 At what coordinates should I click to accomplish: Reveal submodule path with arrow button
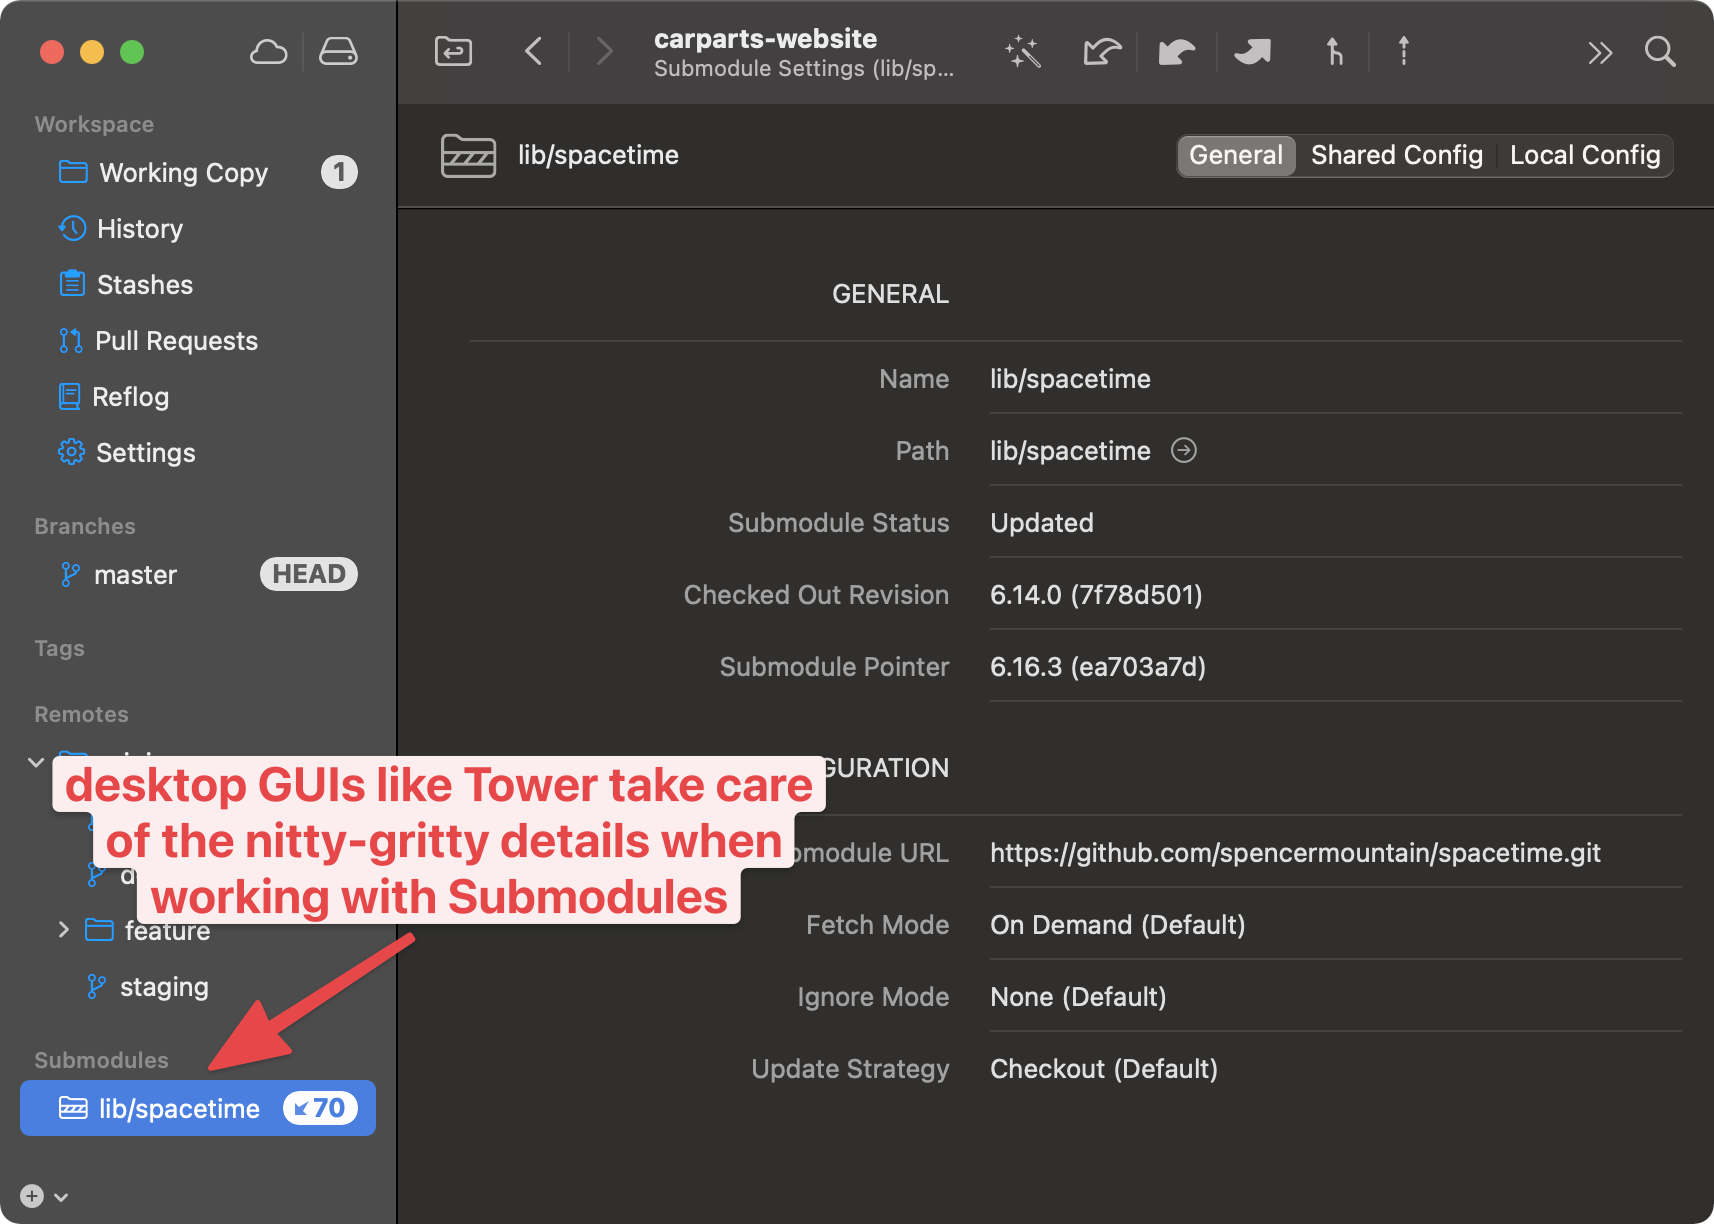pyautogui.click(x=1184, y=451)
